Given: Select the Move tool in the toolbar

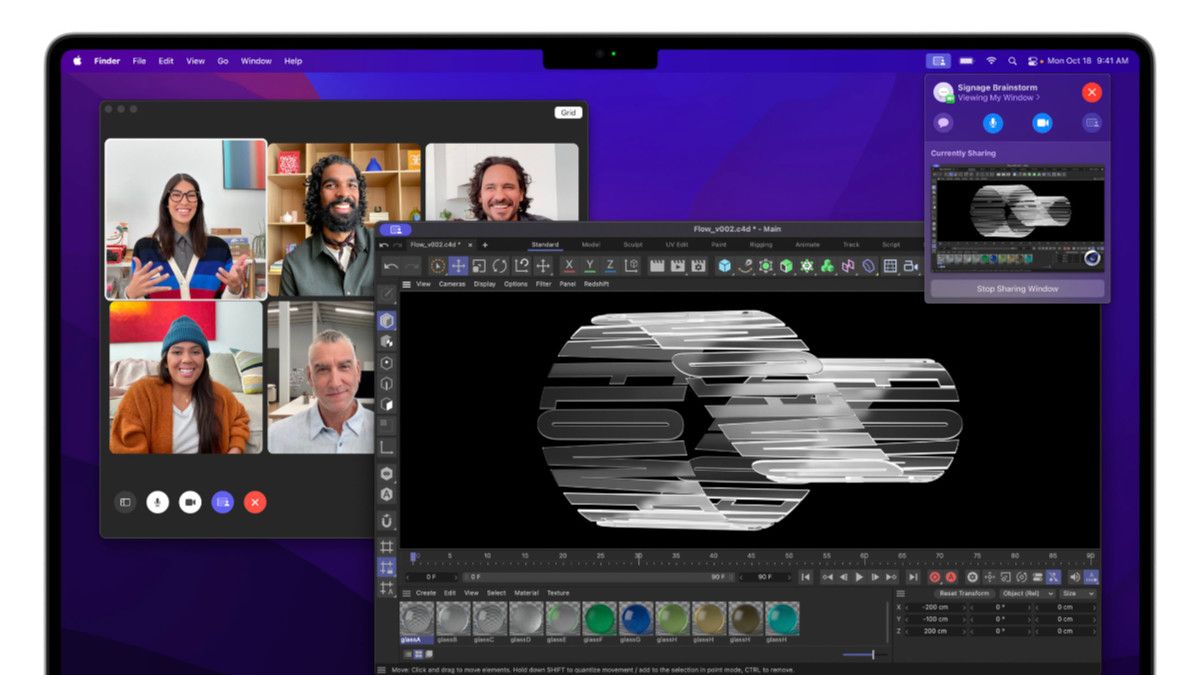Looking at the screenshot, I should [458, 266].
